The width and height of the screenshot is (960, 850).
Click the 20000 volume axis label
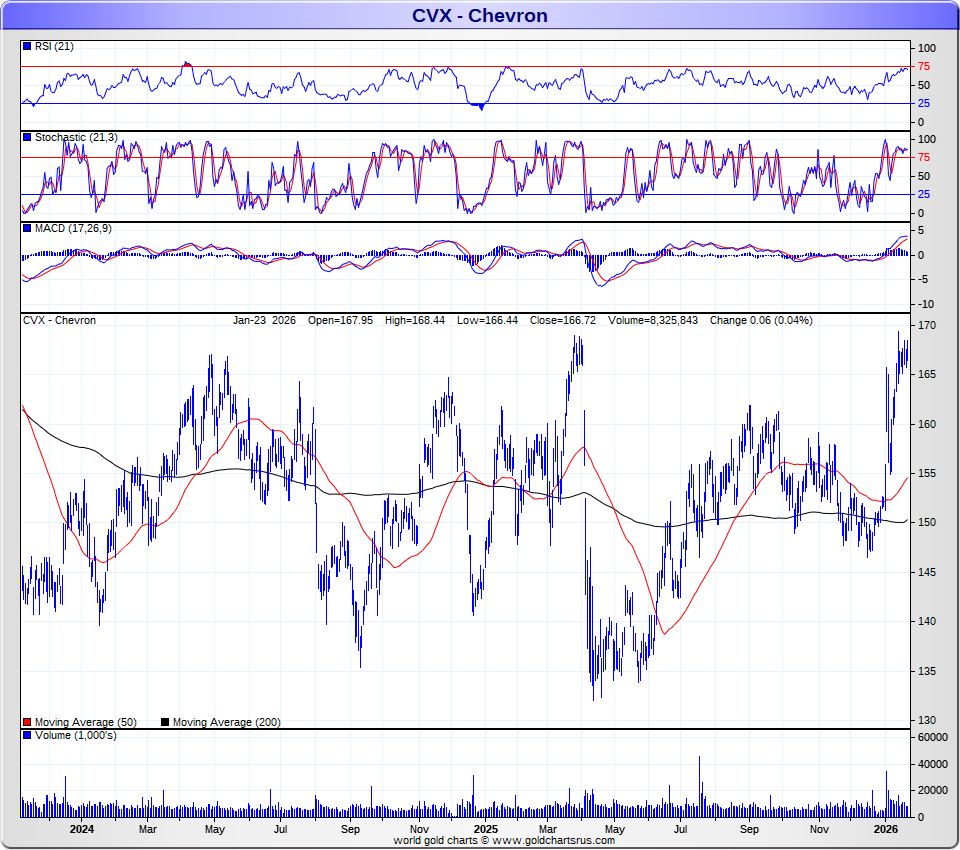(x=932, y=790)
